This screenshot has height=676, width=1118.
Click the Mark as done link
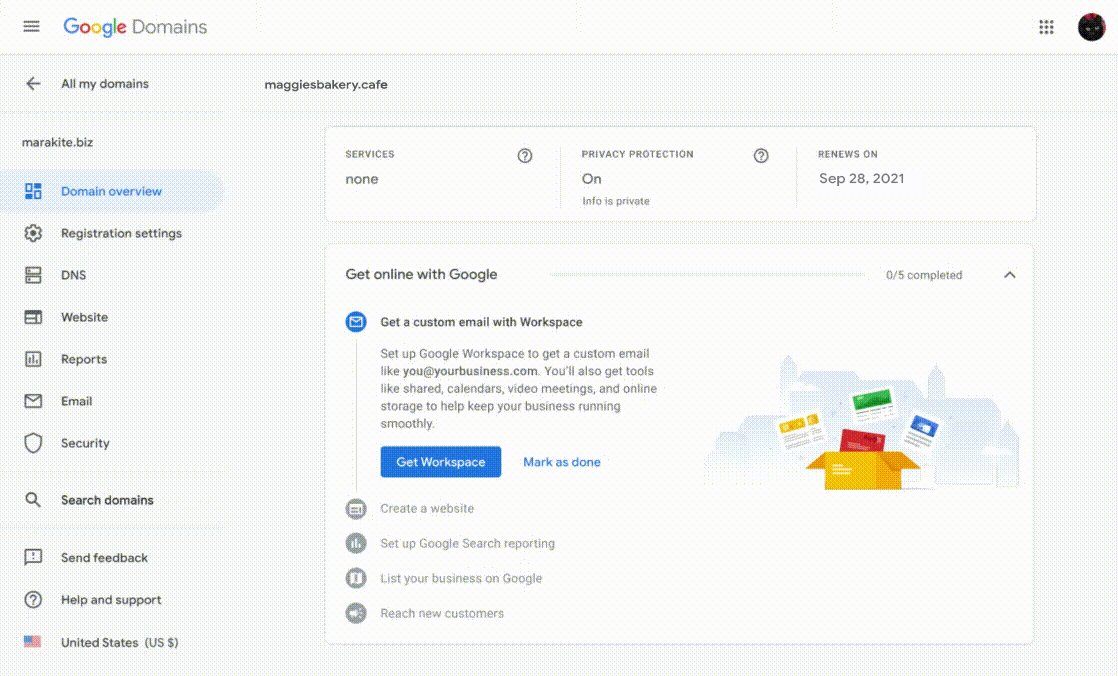[x=562, y=462]
